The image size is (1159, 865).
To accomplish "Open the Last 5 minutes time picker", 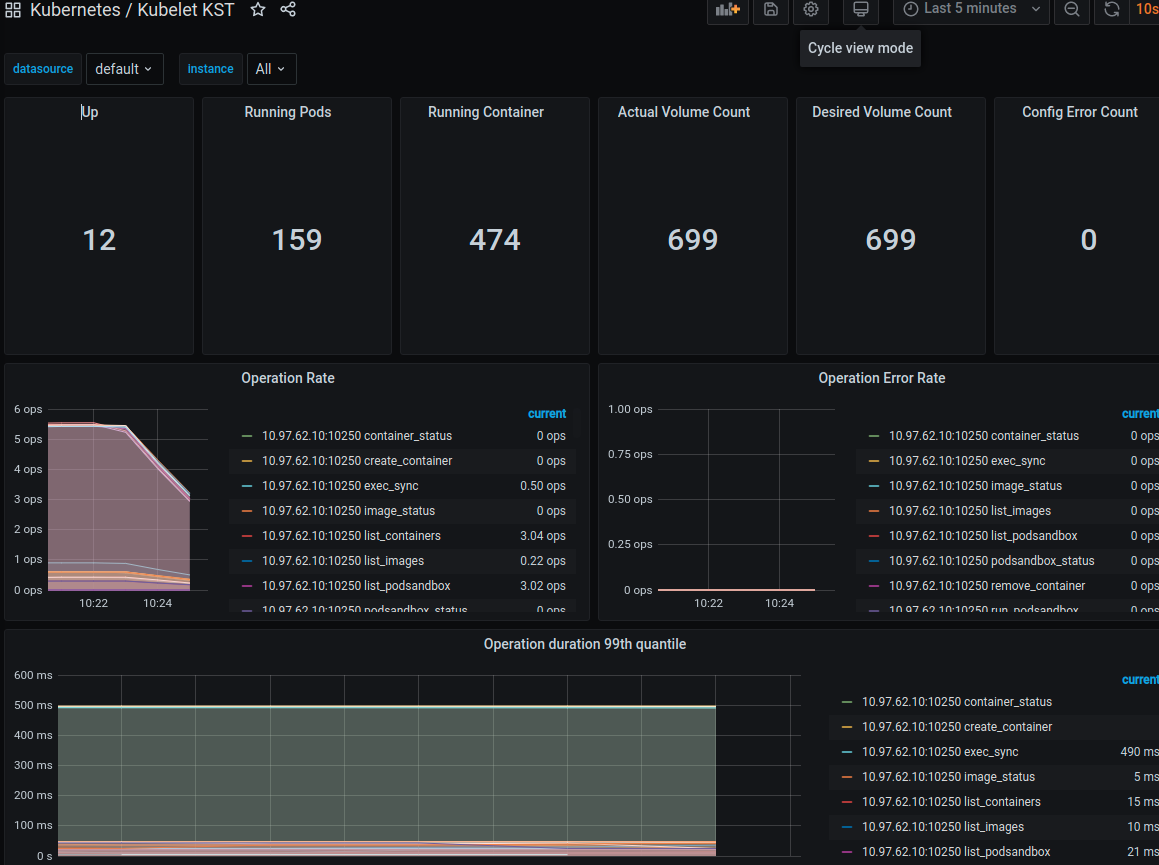I will tap(971, 10).
